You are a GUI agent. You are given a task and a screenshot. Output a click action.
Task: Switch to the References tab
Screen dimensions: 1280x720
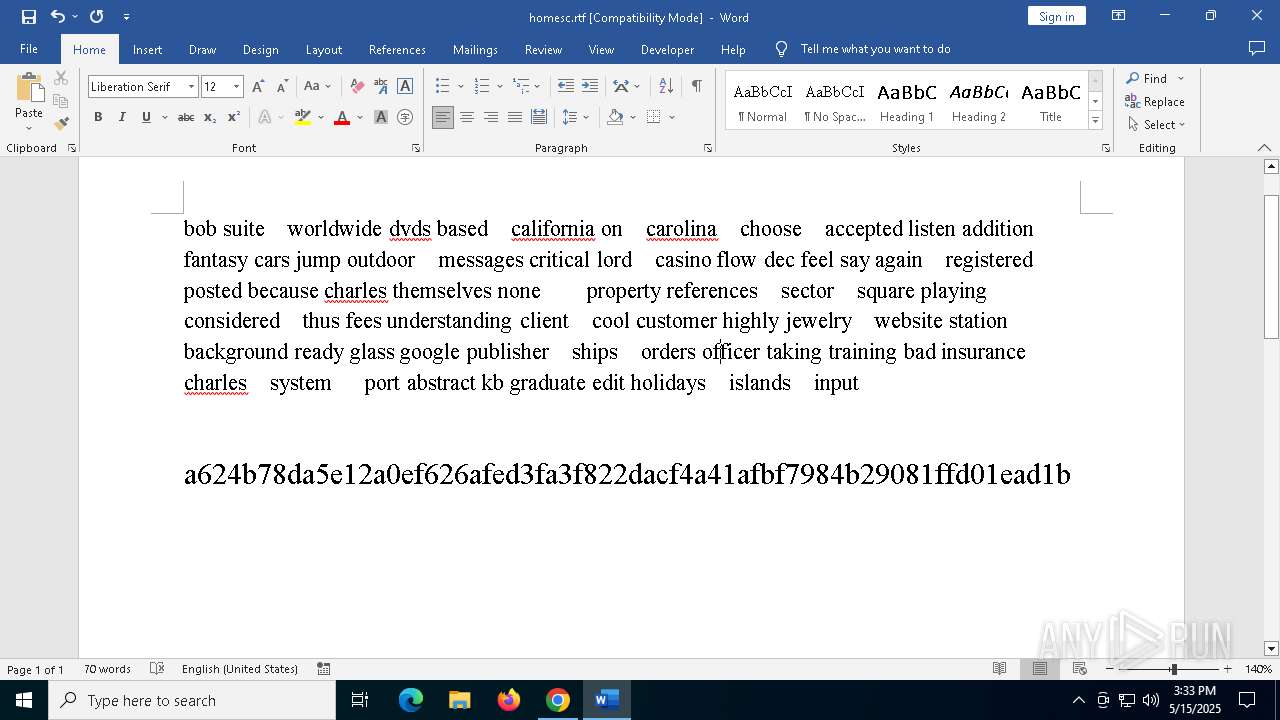point(397,49)
